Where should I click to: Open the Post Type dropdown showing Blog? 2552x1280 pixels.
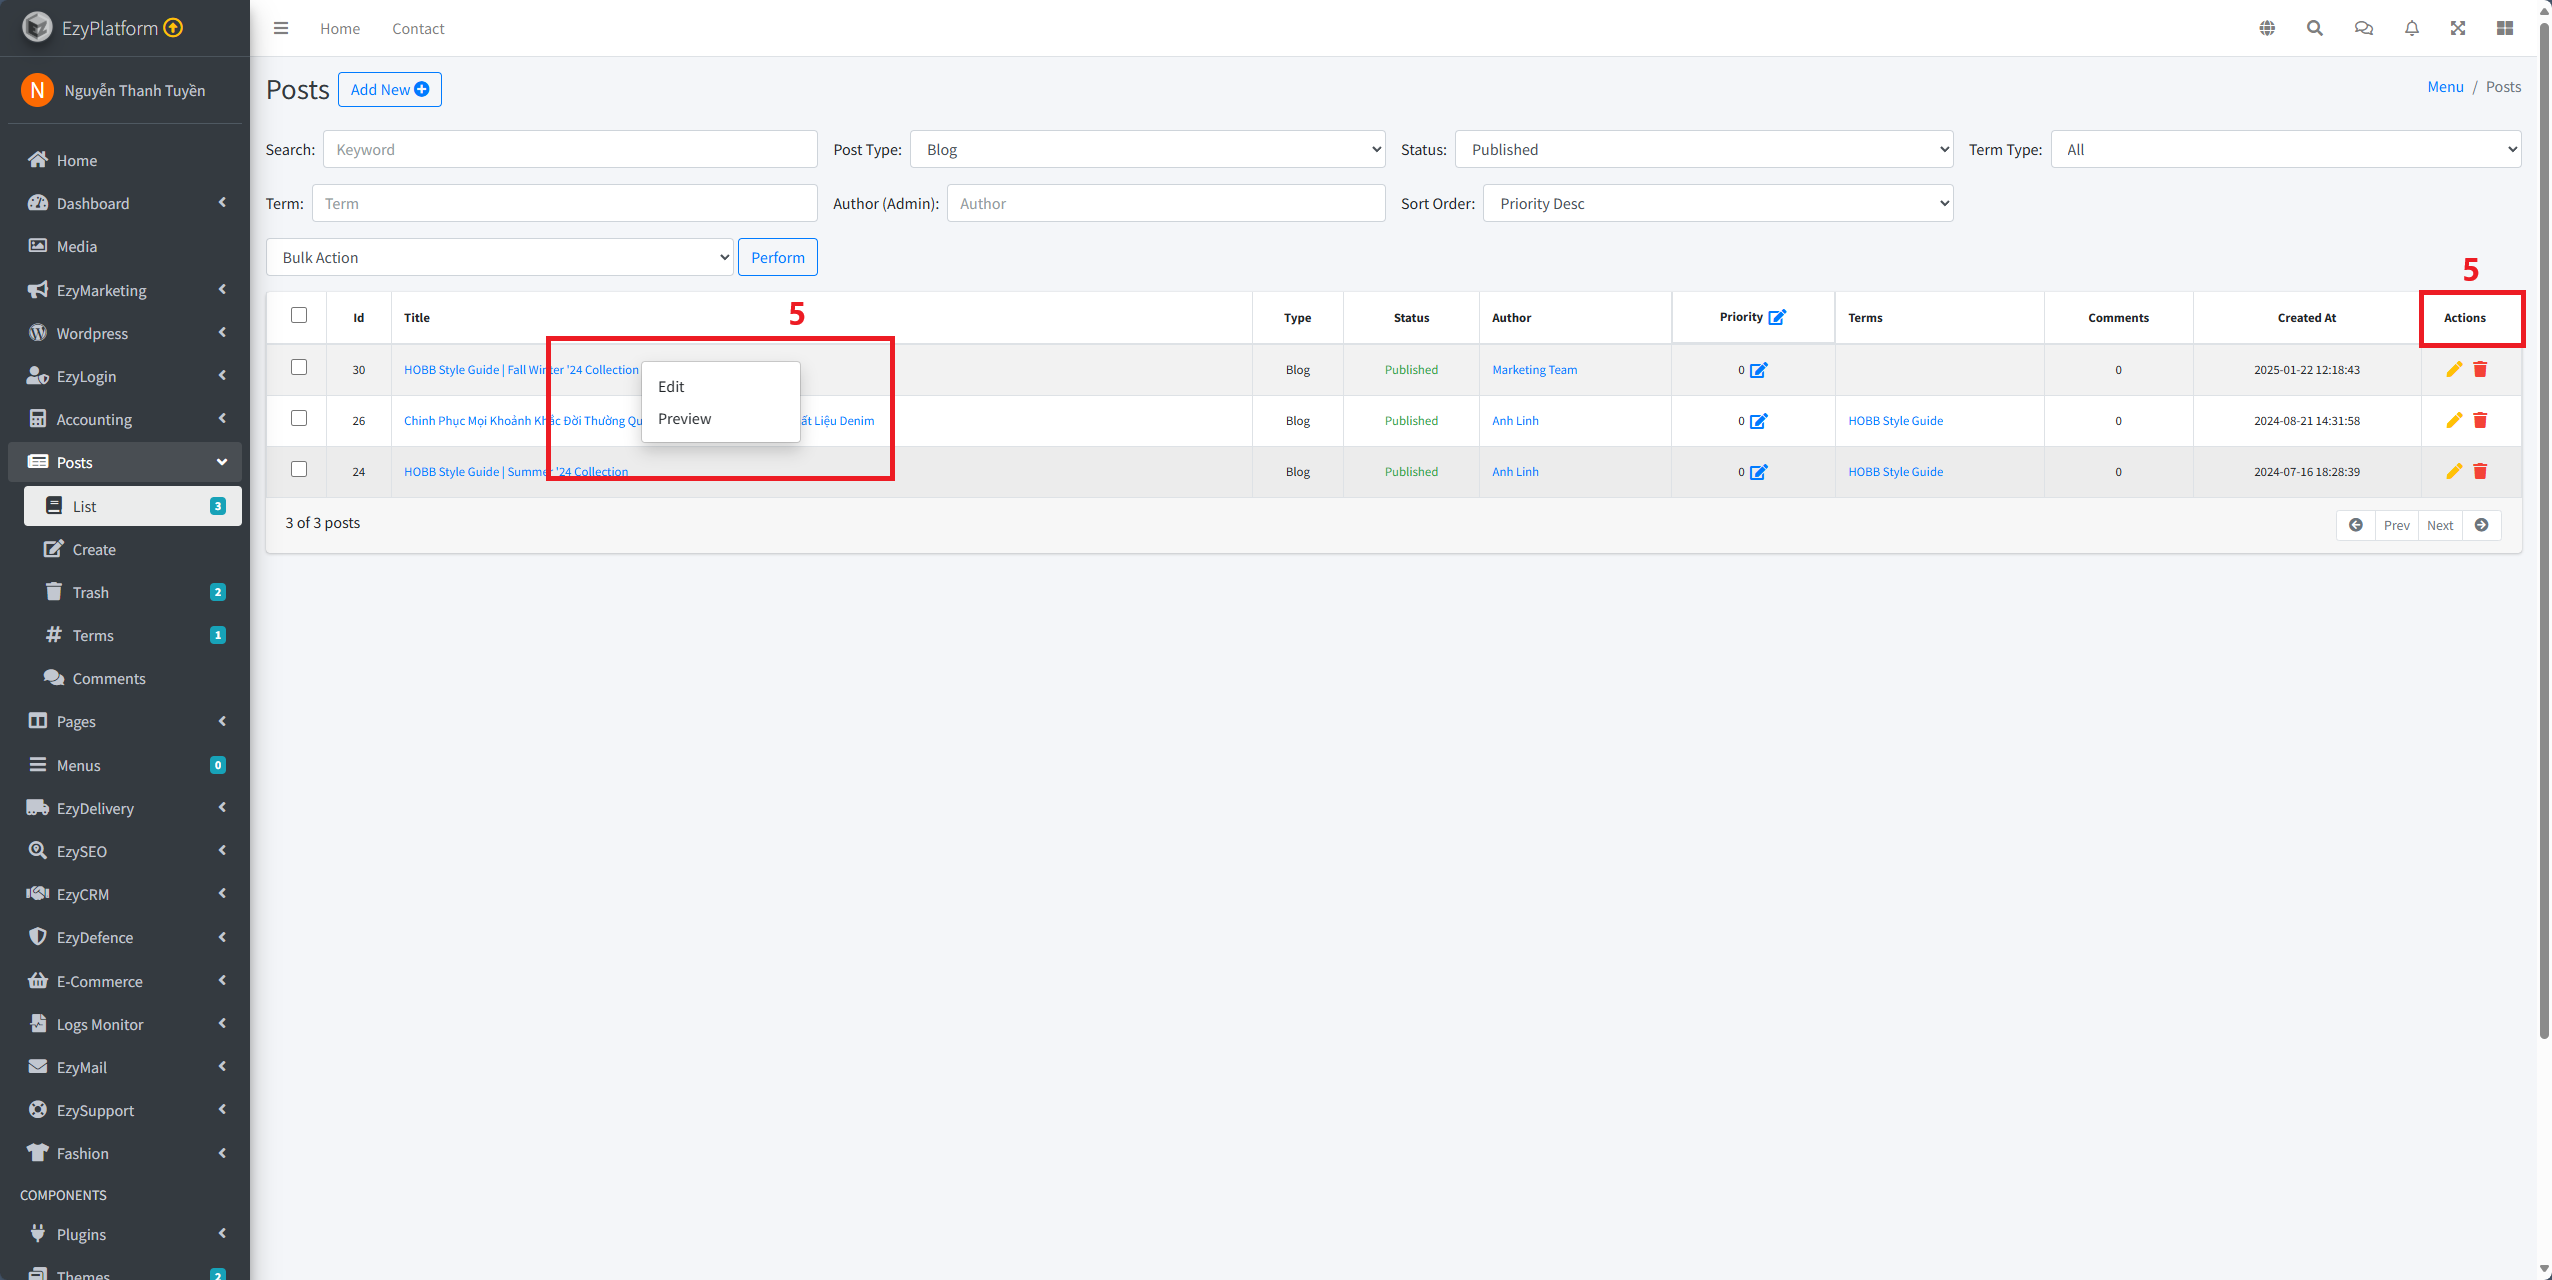tap(1147, 150)
